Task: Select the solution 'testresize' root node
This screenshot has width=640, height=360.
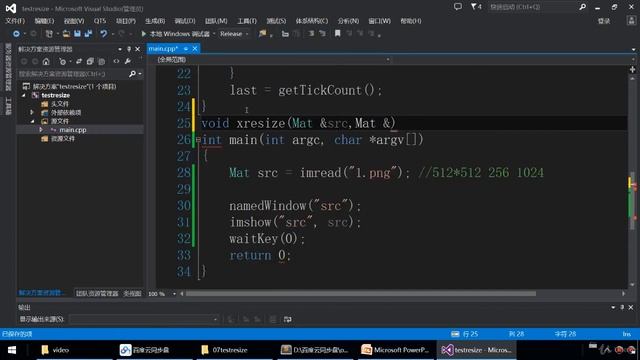Action: point(74,87)
